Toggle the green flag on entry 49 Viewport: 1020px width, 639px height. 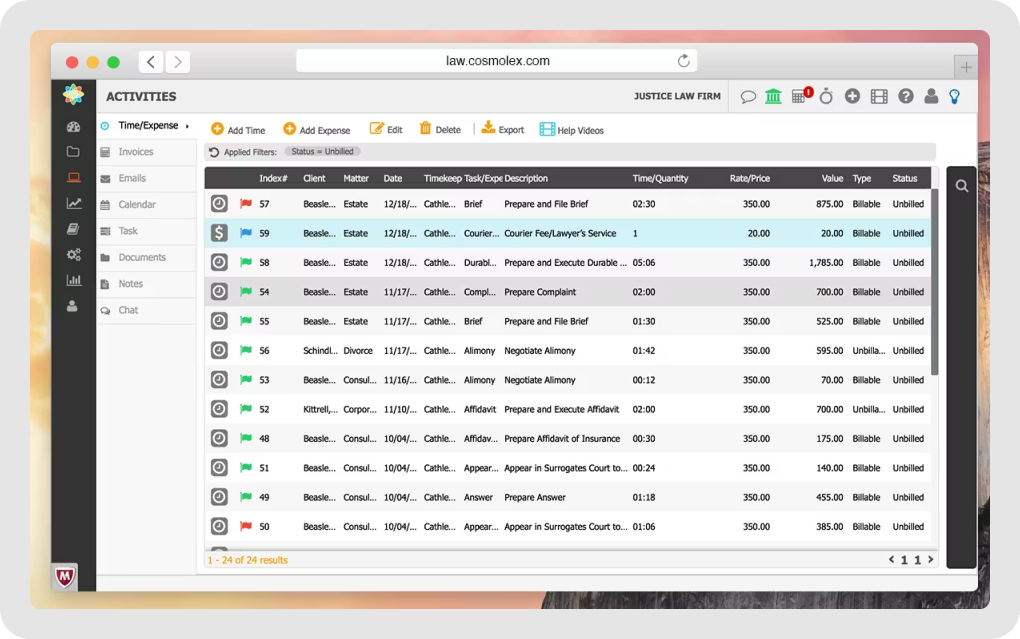click(245, 496)
